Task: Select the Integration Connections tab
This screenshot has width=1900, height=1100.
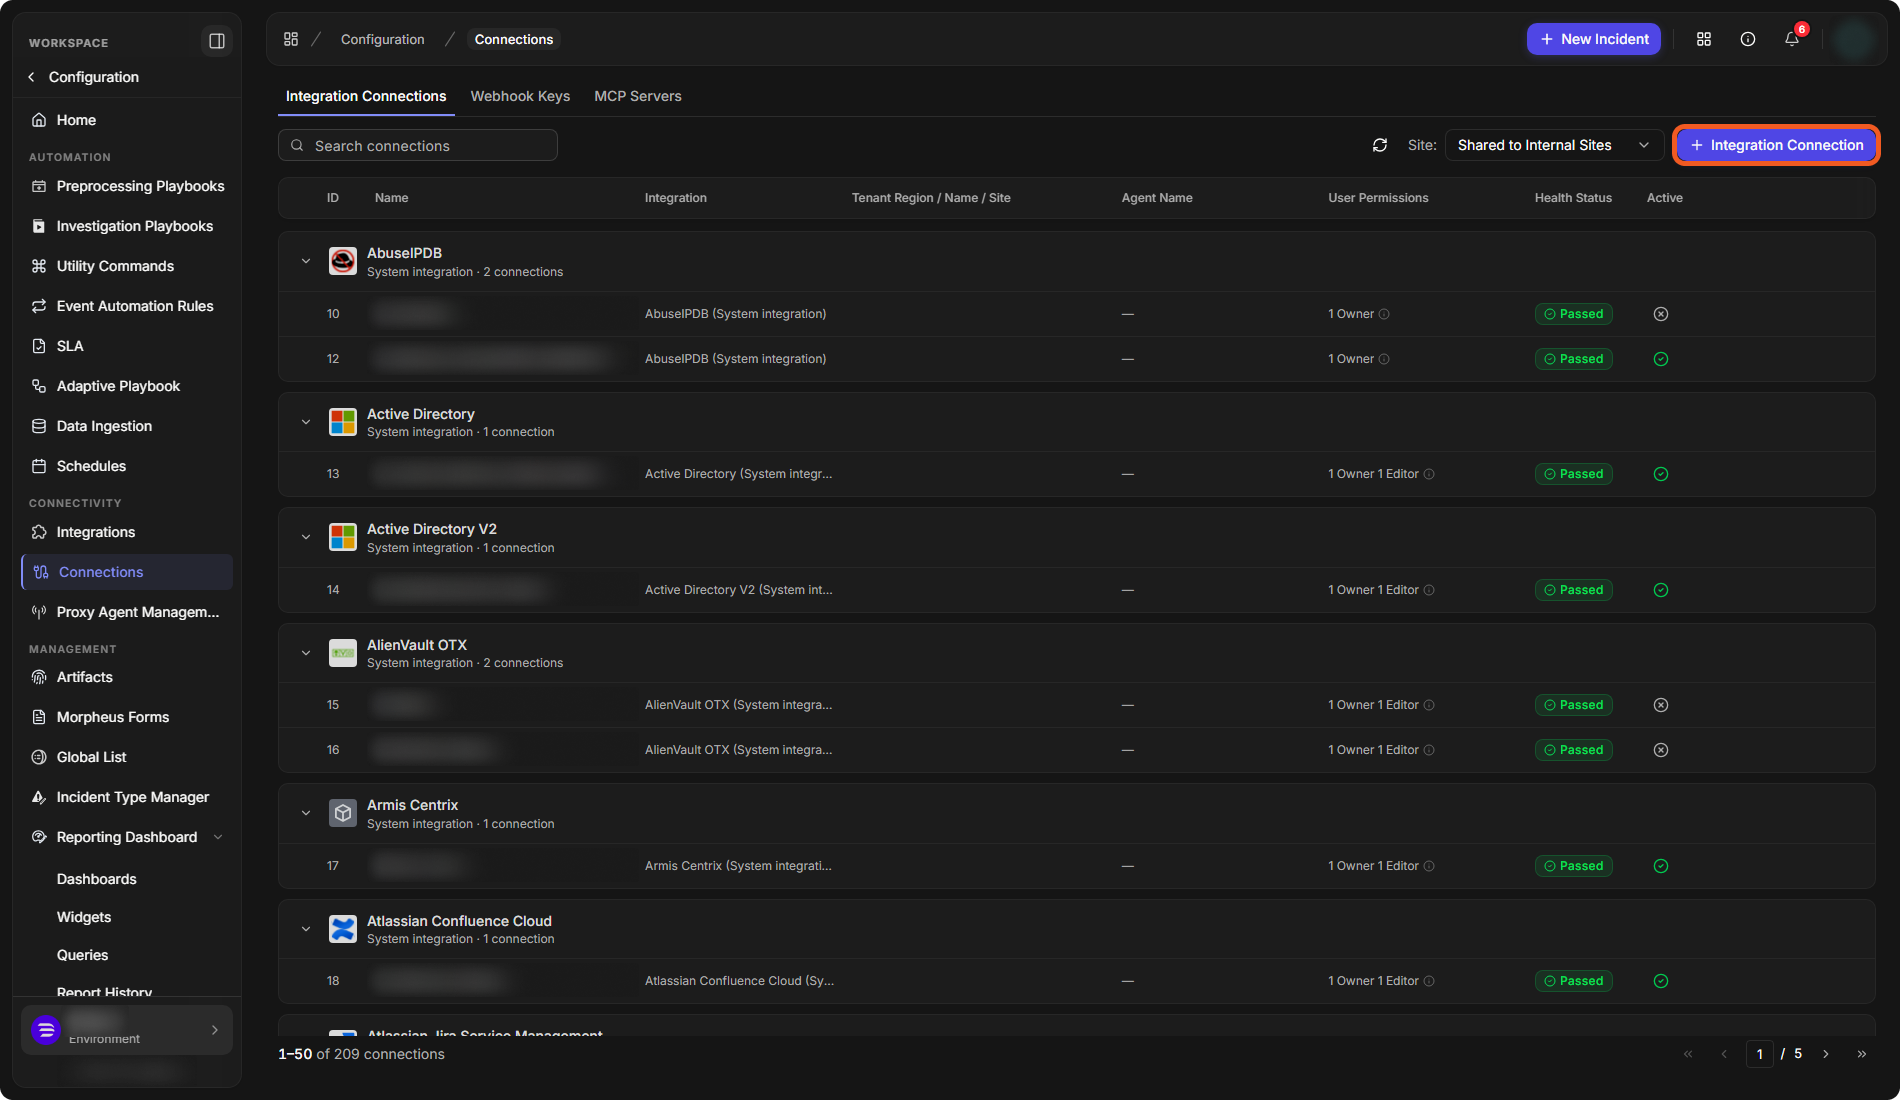Action: (x=366, y=96)
